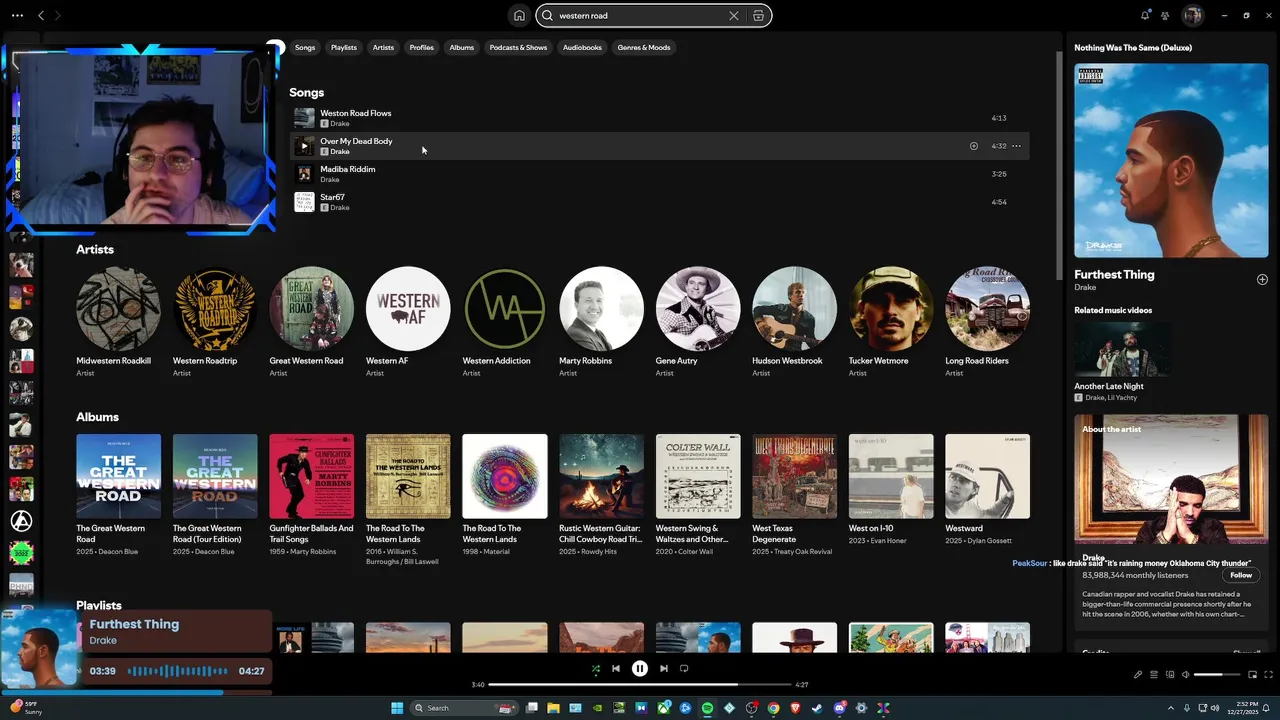
Task: Open the Browse icon next to search
Action: 759,15
